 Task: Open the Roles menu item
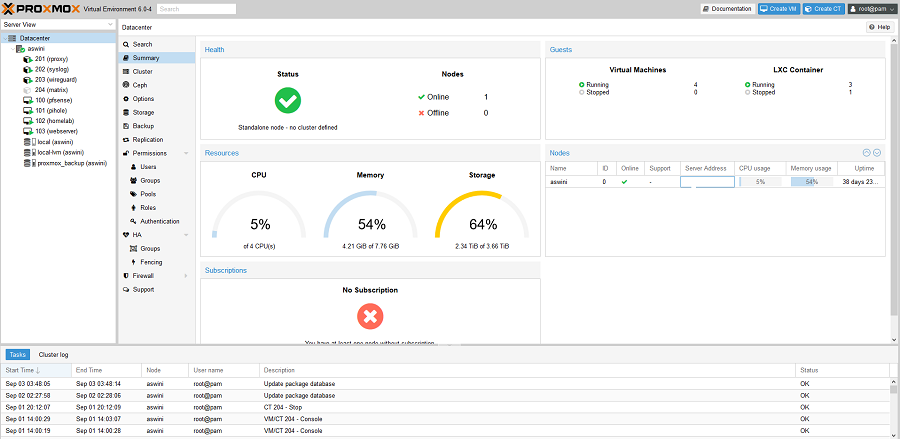(x=157, y=208)
